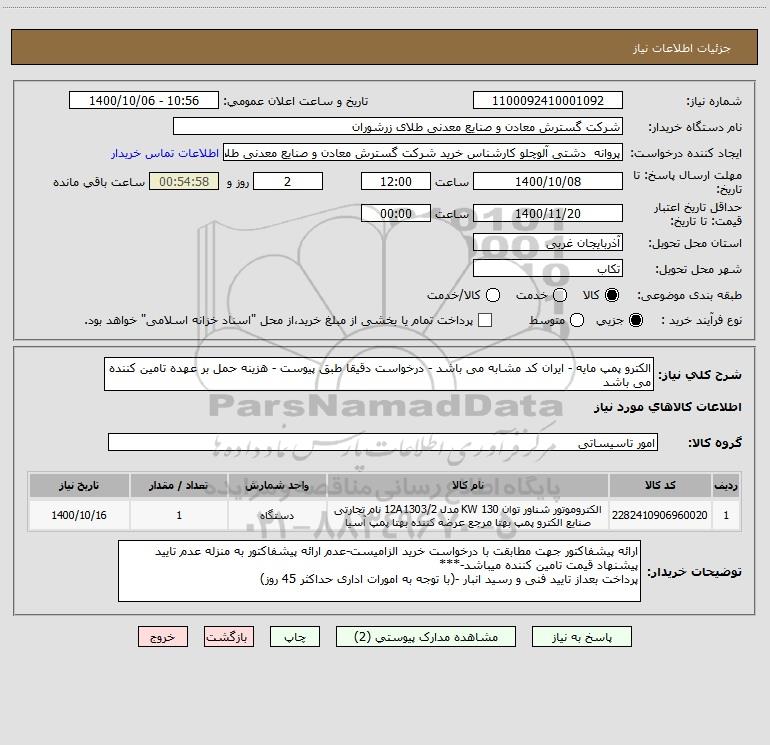The width and height of the screenshot is (770, 745).
Task: Click the واحد شمارش column header
Action: pos(277,485)
